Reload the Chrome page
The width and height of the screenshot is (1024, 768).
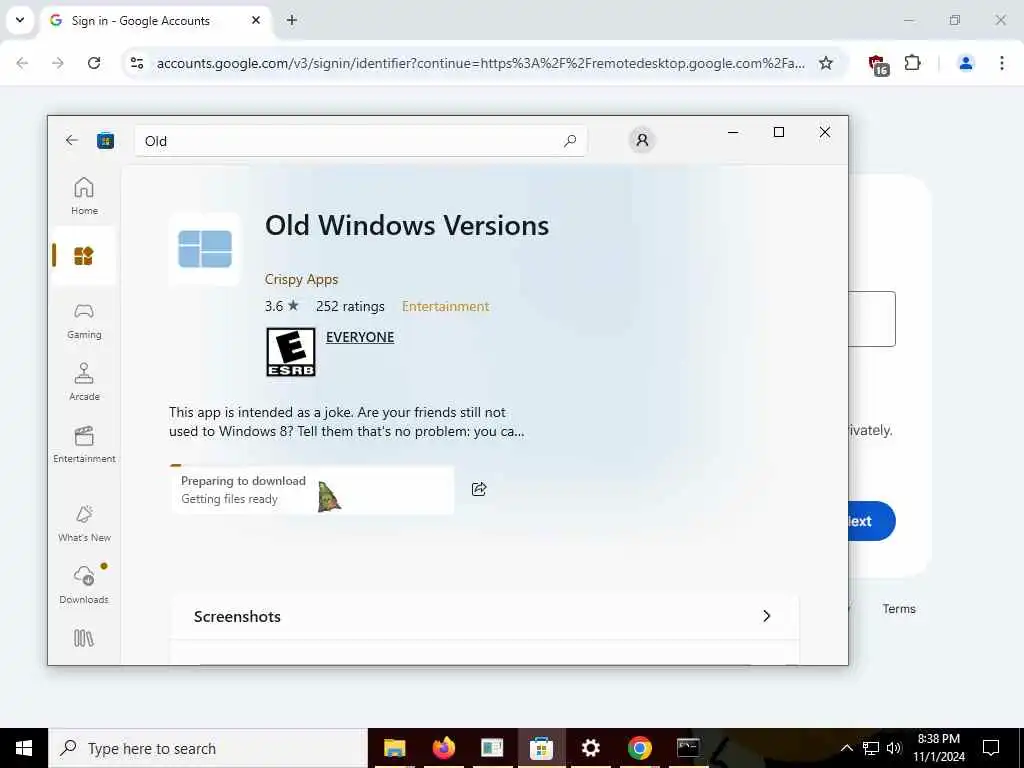[x=94, y=63]
